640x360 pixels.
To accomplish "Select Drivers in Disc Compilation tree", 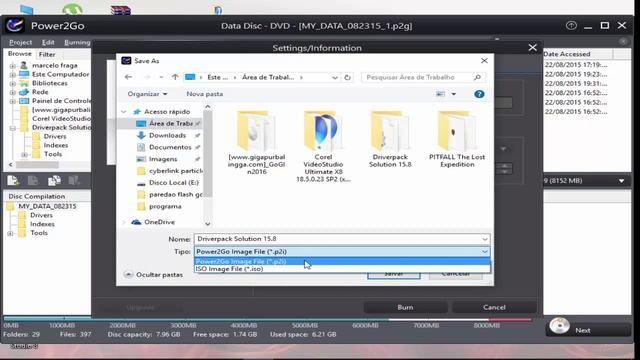I will [41, 215].
